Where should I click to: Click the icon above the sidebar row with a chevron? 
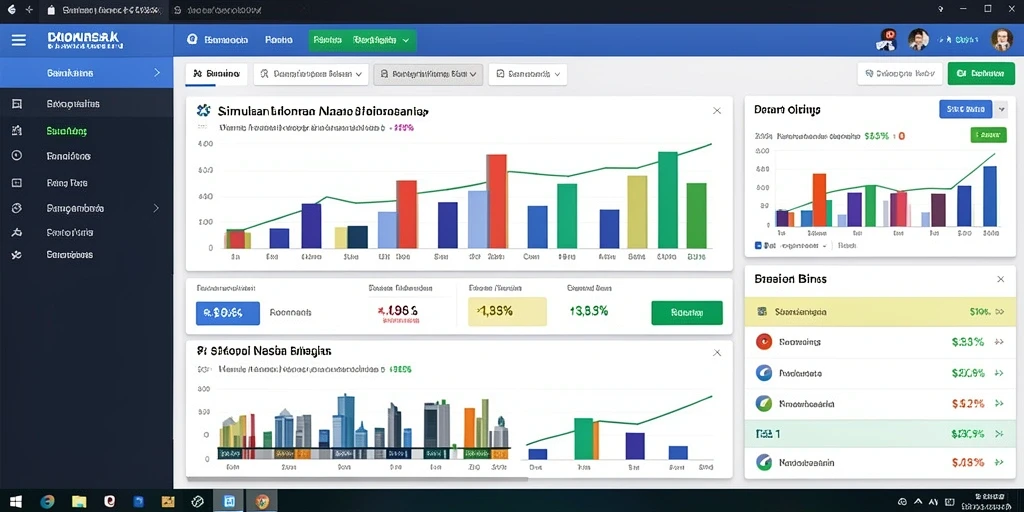[x=17, y=183]
